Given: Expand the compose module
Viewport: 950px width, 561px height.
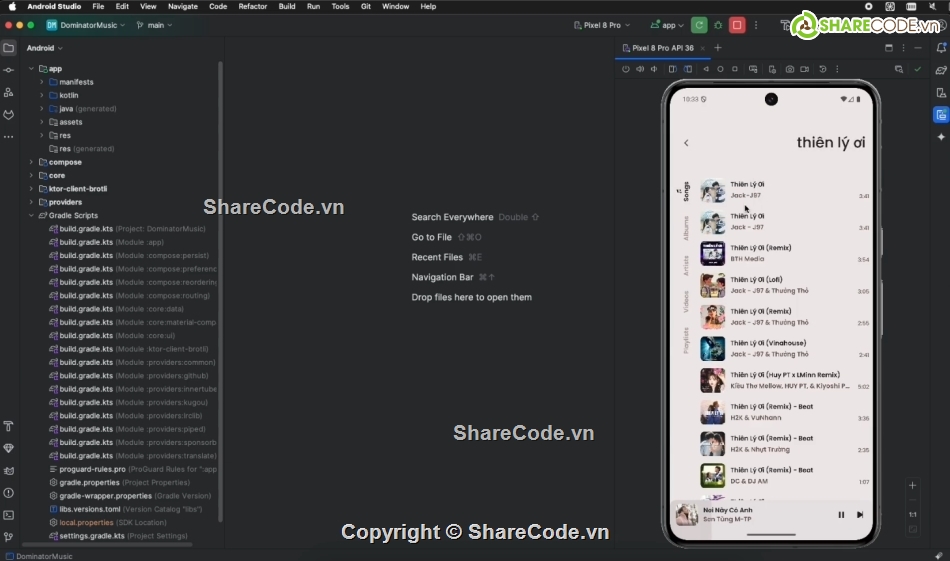Looking at the screenshot, I should pyautogui.click(x=32, y=162).
